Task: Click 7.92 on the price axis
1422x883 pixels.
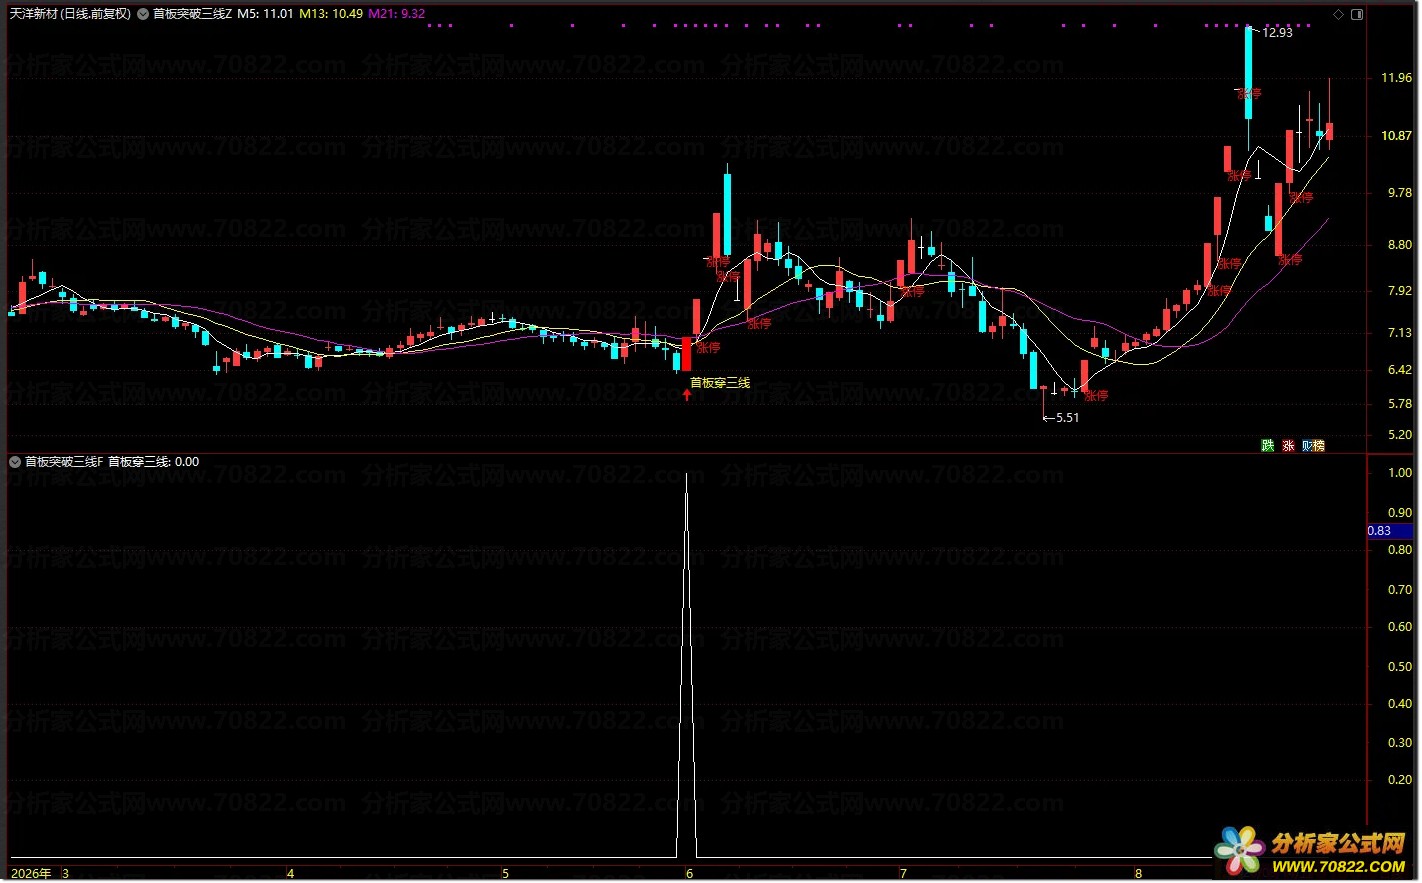Action: point(1399,291)
